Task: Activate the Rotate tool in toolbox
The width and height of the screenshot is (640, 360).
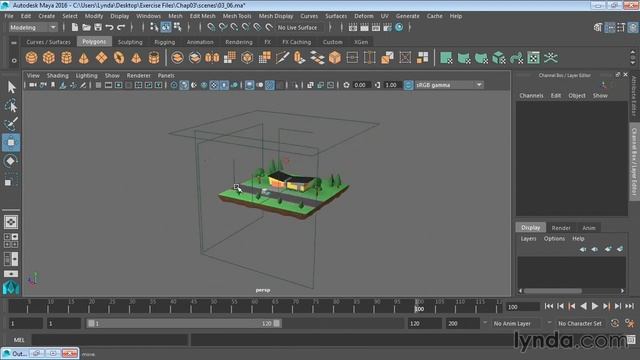Action: coord(11,161)
